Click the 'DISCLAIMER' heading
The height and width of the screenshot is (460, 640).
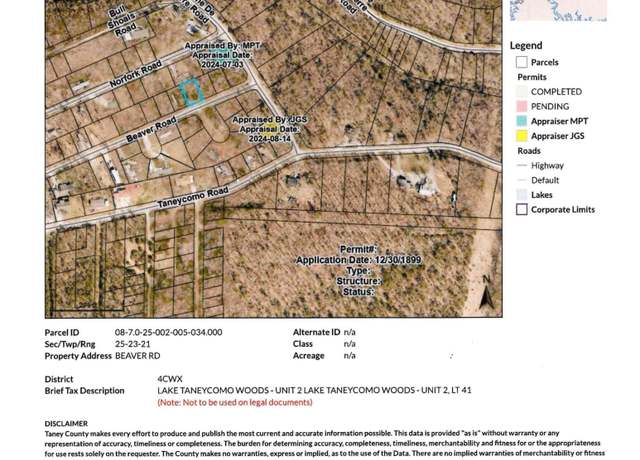66,424
